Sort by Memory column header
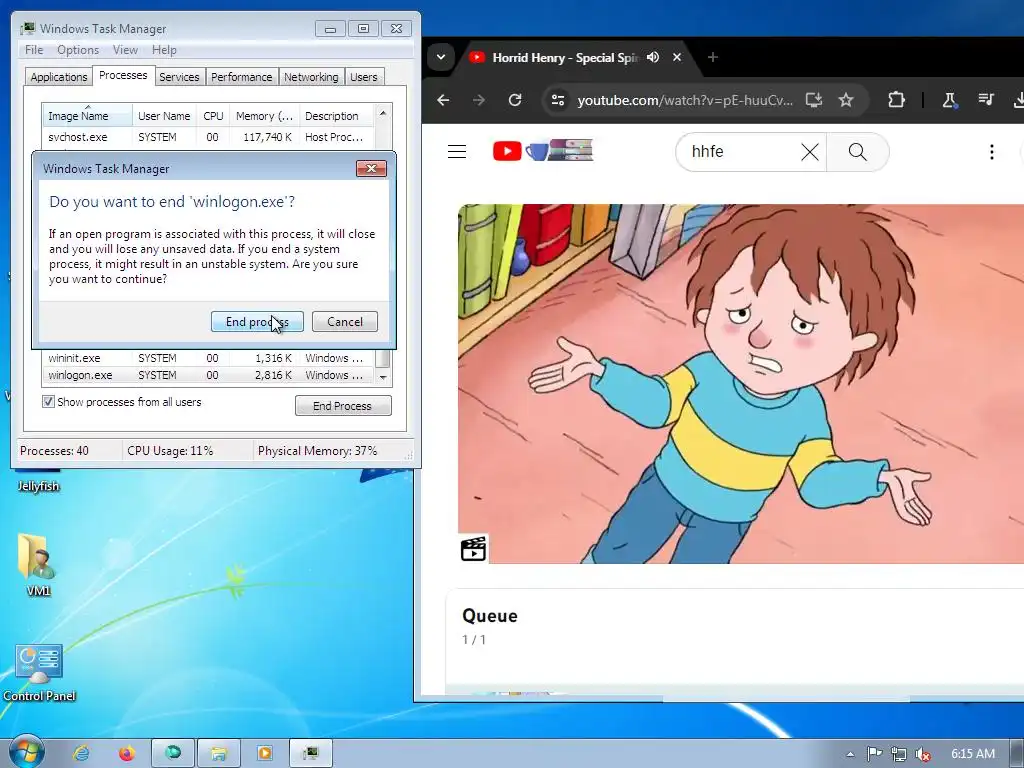This screenshot has width=1024, height=768. point(264,116)
